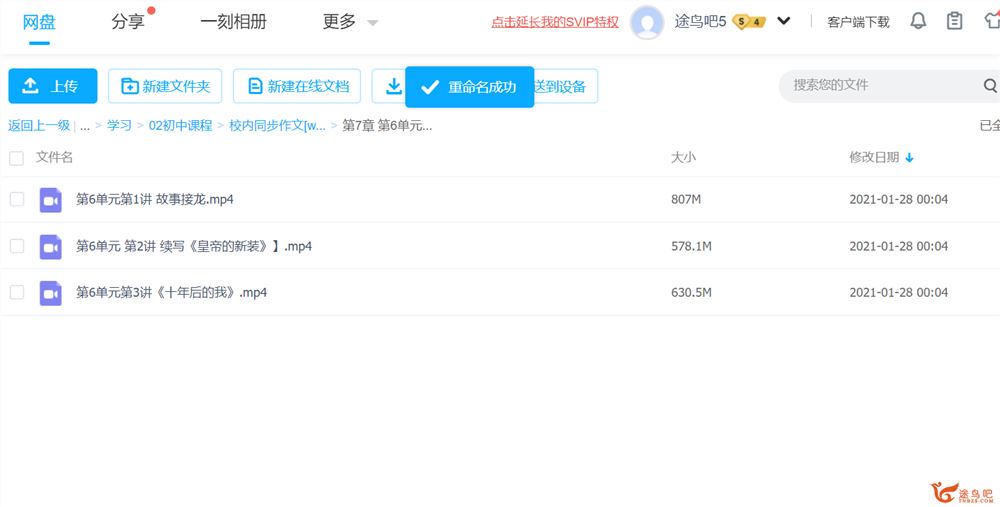Expand the 更多 menu
Viewport: 1000px width, 507px height.
(350, 22)
